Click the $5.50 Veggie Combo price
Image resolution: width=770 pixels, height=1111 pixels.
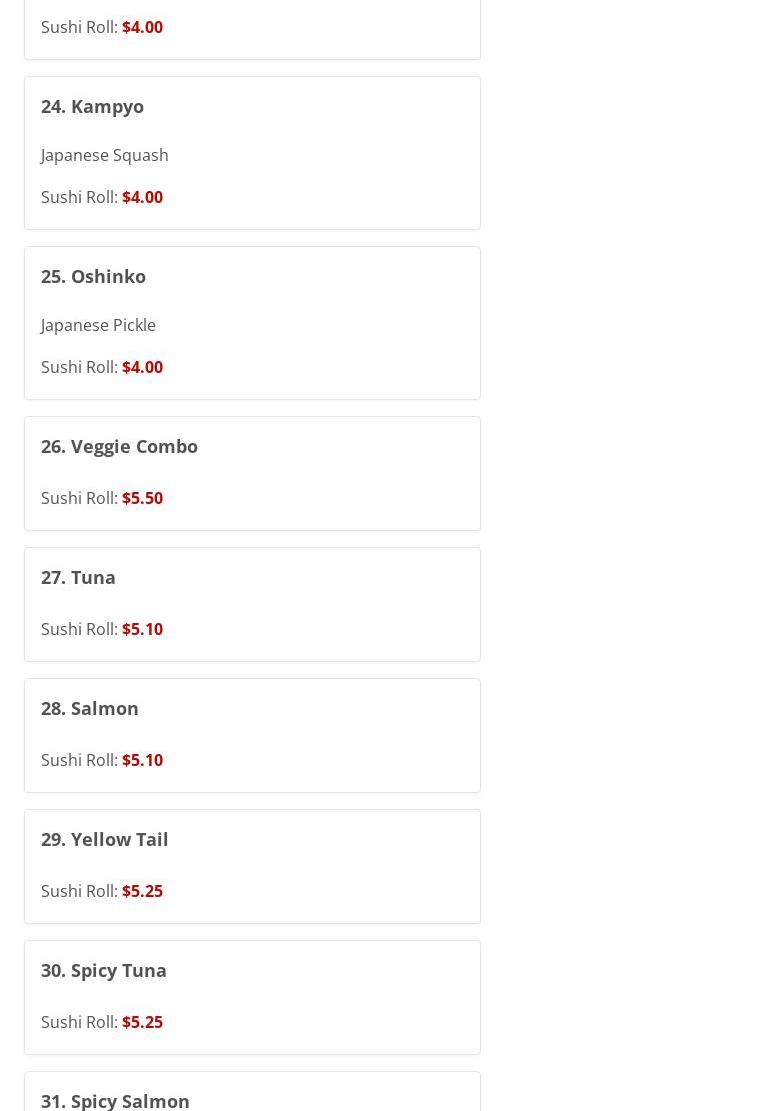click(142, 498)
